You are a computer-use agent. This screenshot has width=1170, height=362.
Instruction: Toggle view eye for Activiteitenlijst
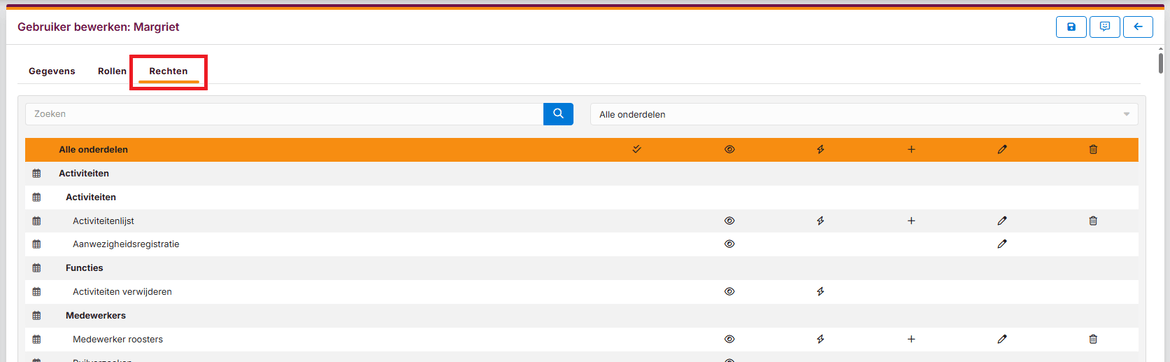pyautogui.click(x=729, y=221)
